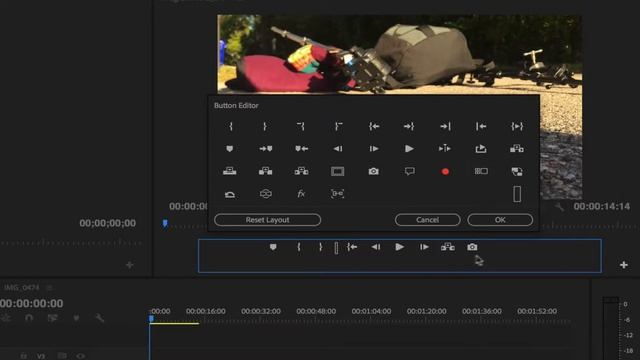
Task: Click timeline timecode 00:00:00:00 field
Action: point(32,303)
